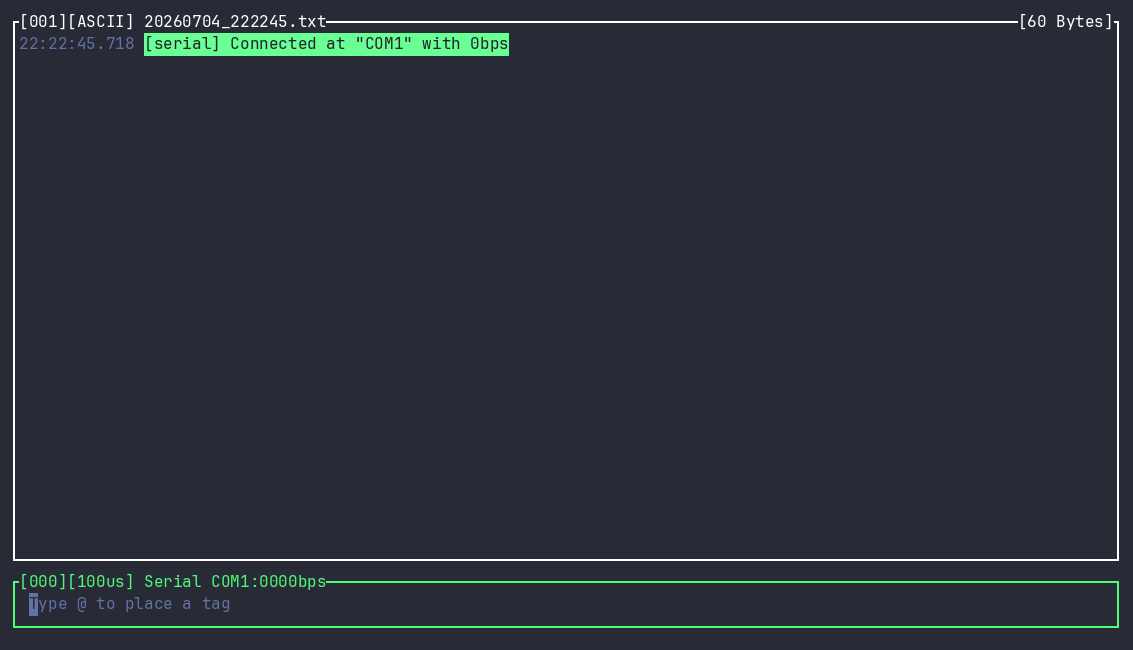Click the [ASCII] mode label

click(100, 22)
